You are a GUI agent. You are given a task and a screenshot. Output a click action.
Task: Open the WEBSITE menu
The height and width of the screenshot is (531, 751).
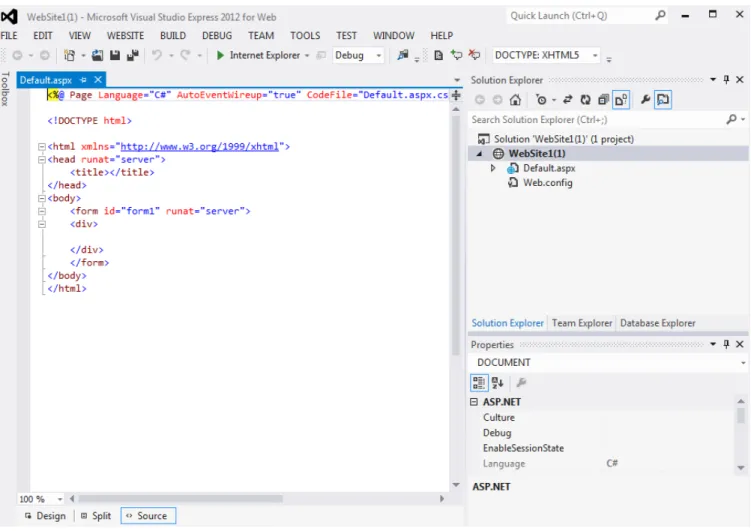[125, 35]
